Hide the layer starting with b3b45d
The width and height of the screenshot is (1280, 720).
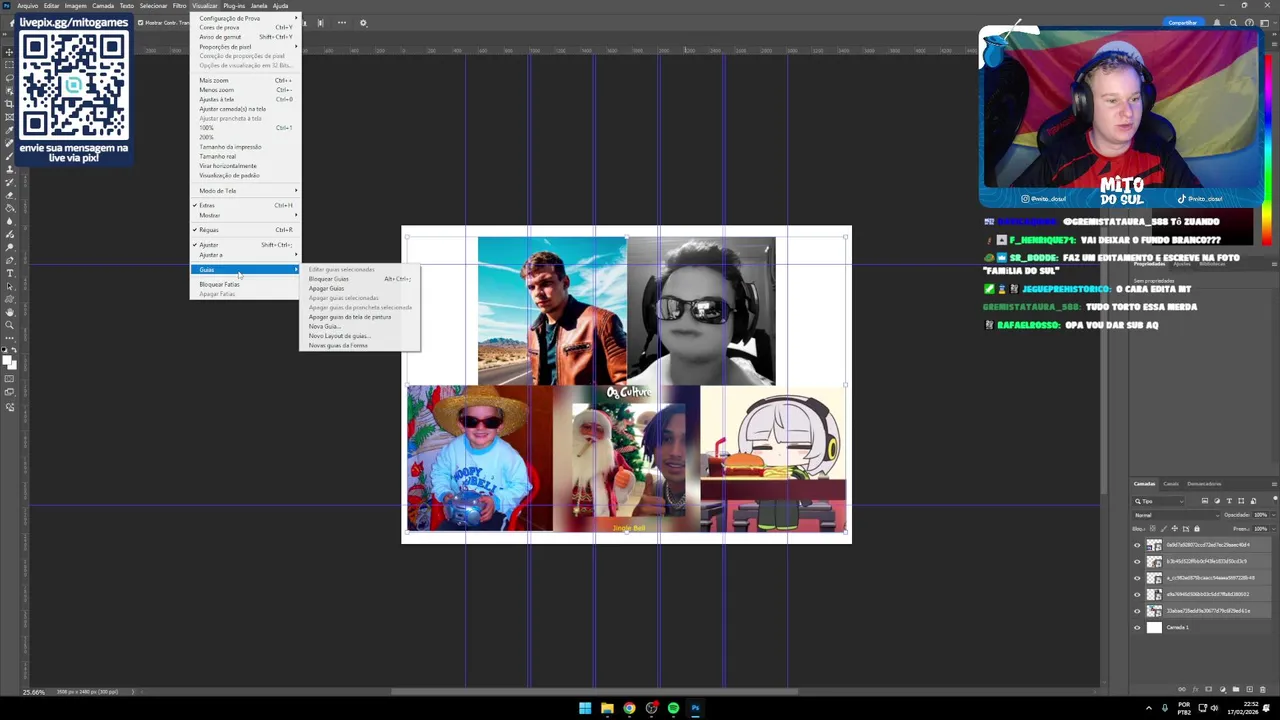(x=1137, y=561)
